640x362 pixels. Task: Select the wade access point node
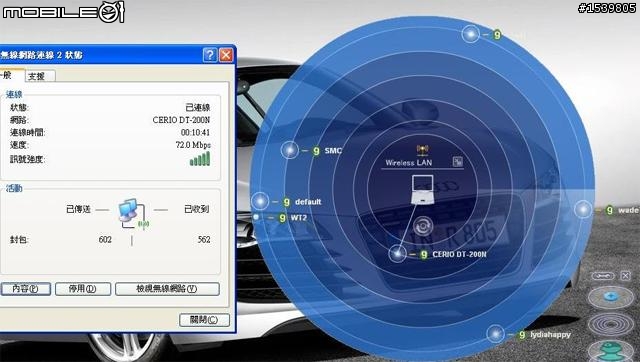pyautogui.click(x=583, y=209)
